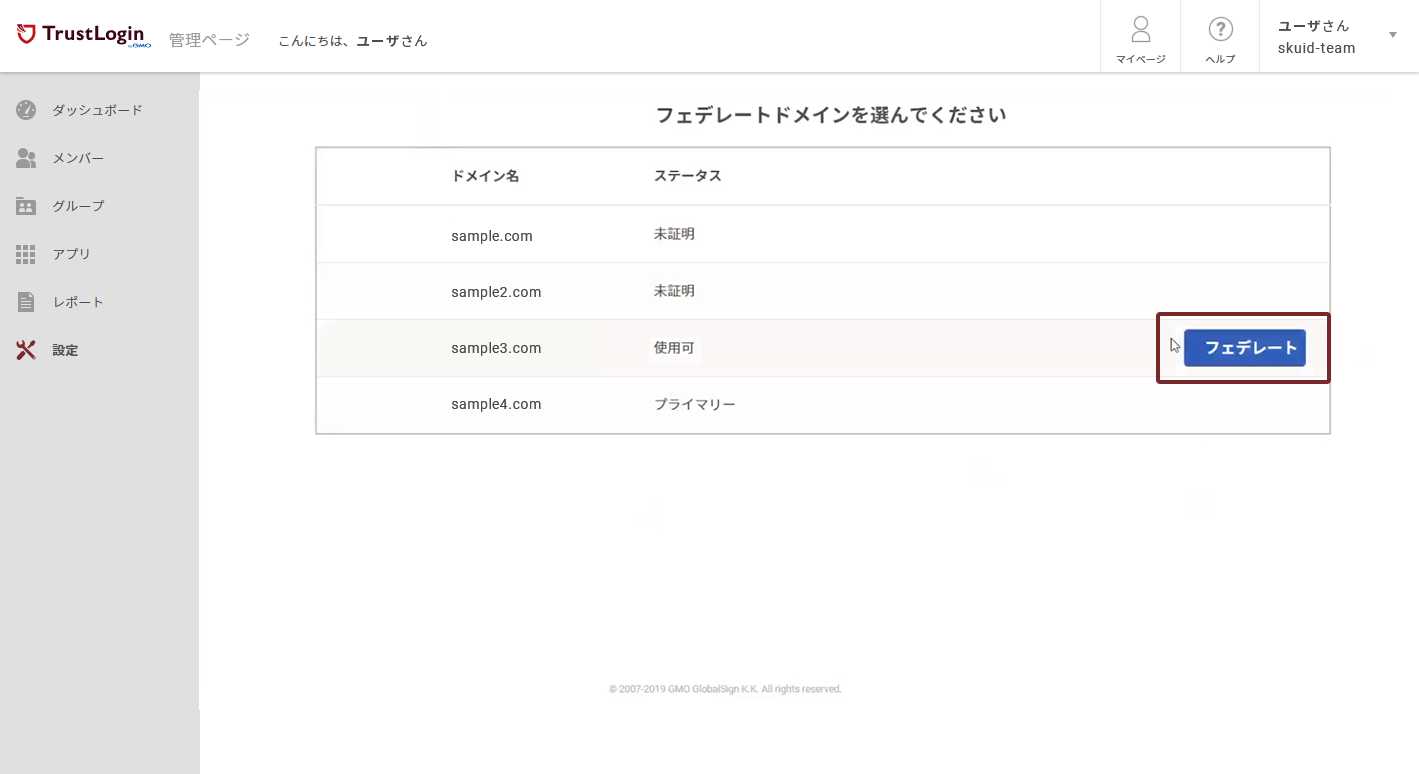
Task: Click the Reports document icon
Action: [26, 302]
